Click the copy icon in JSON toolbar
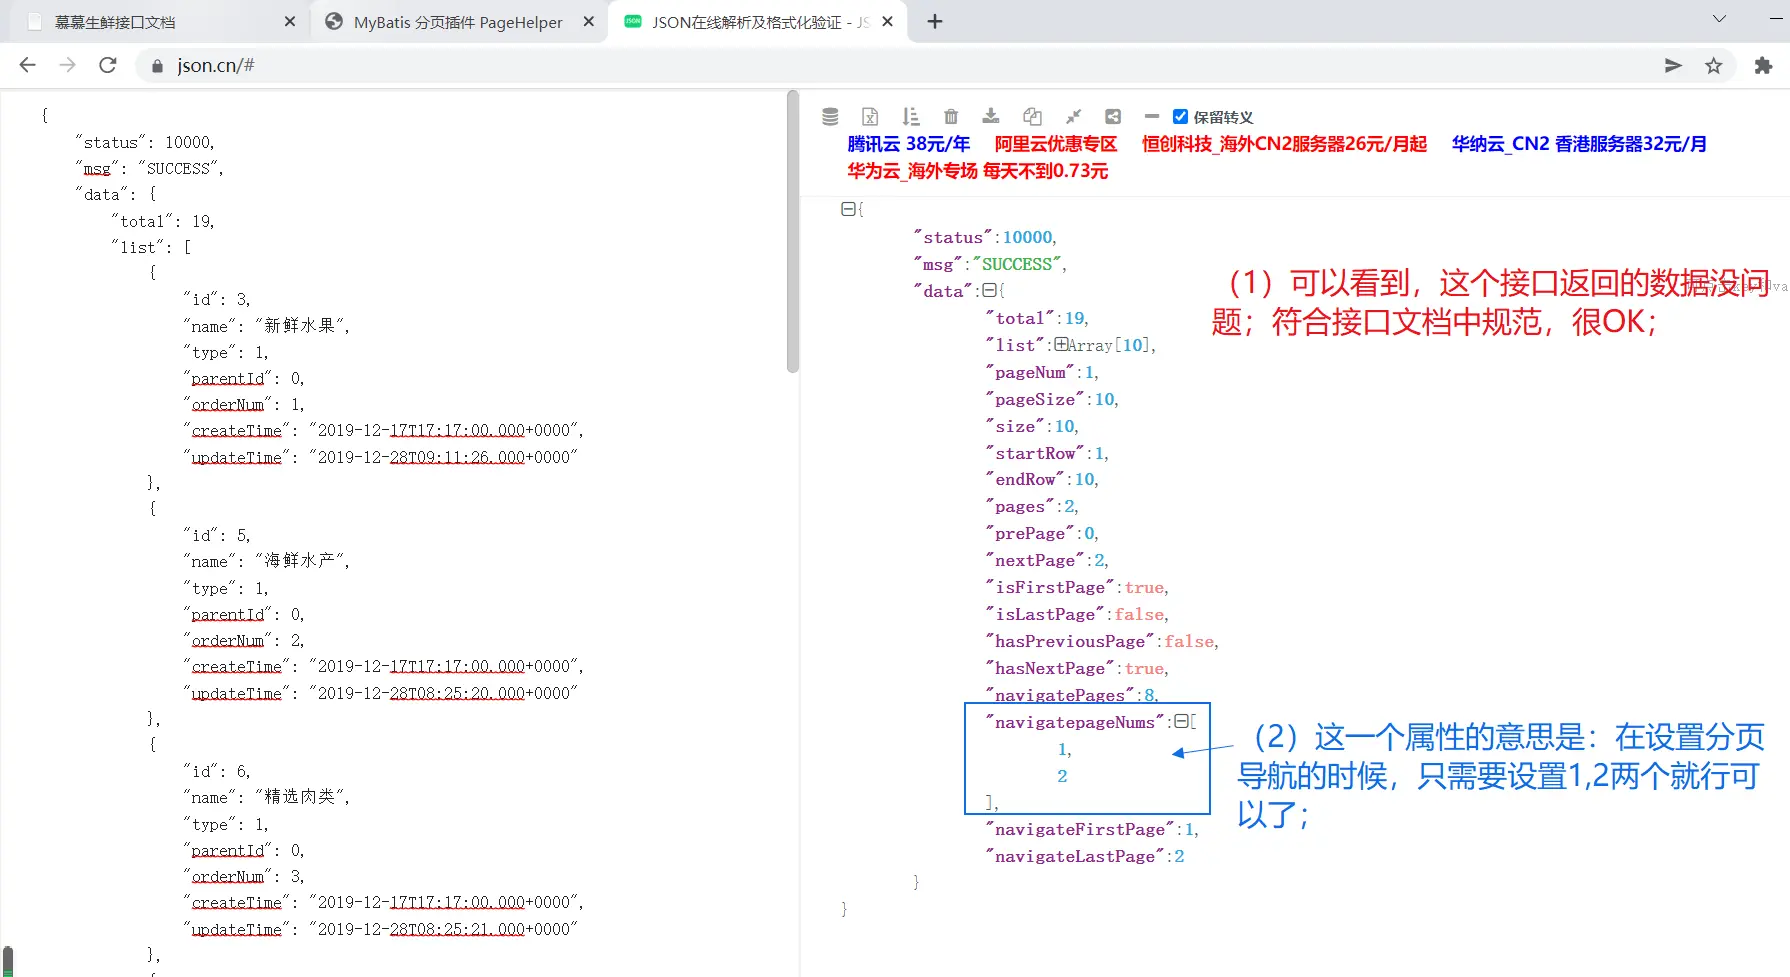 click(1032, 117)
